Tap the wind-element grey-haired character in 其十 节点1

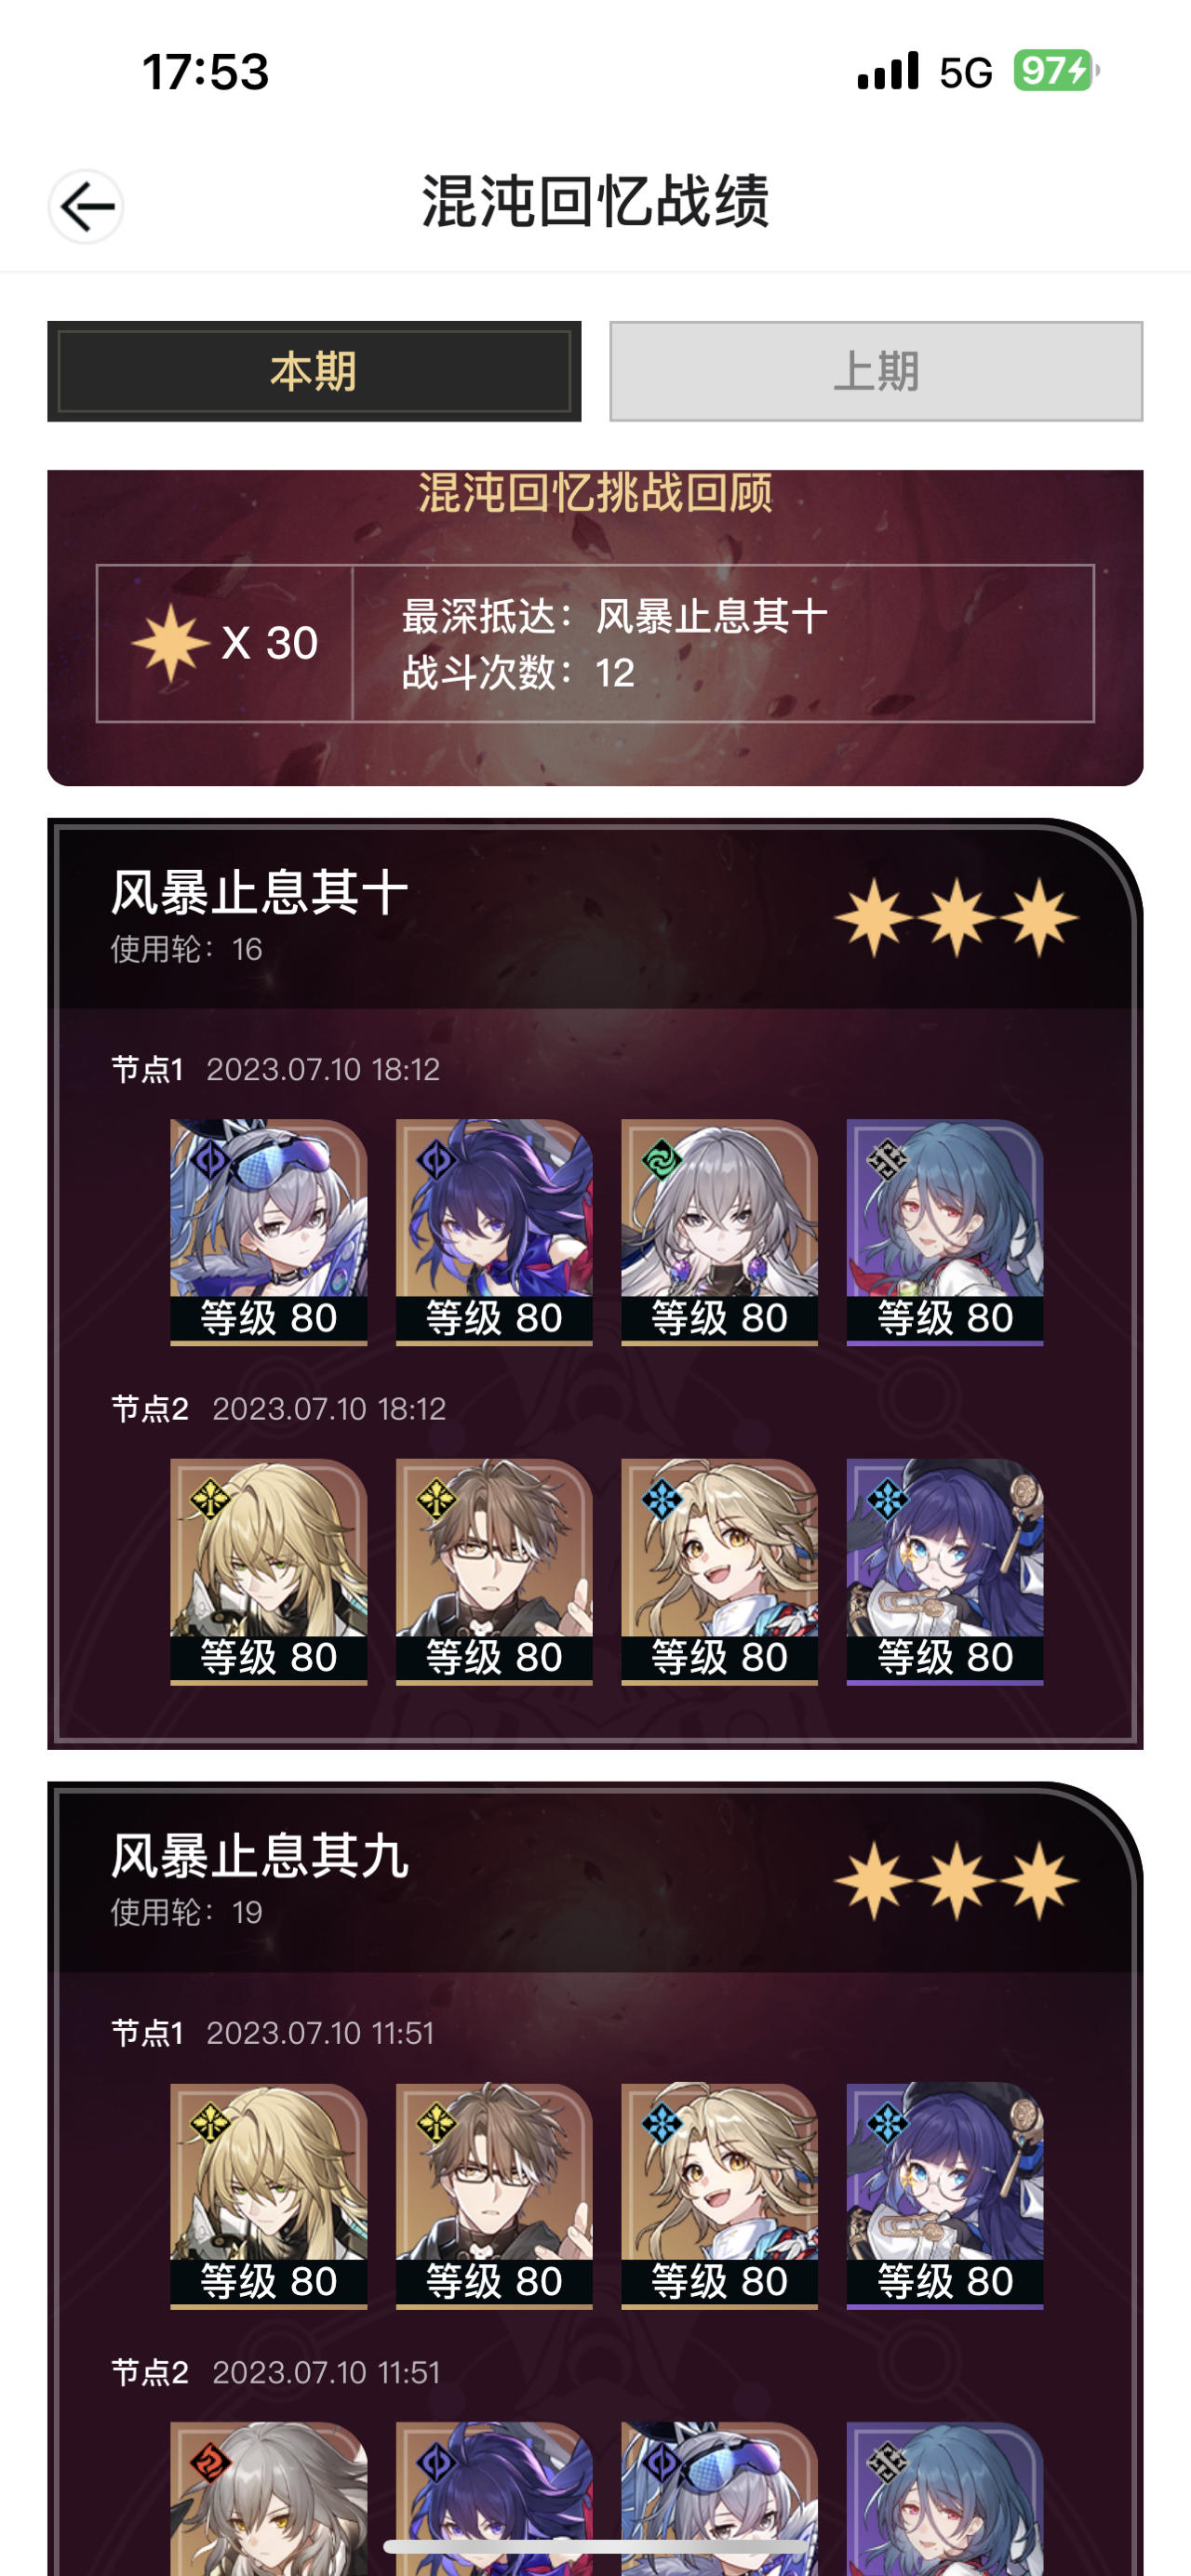(x=719, y=1231)
